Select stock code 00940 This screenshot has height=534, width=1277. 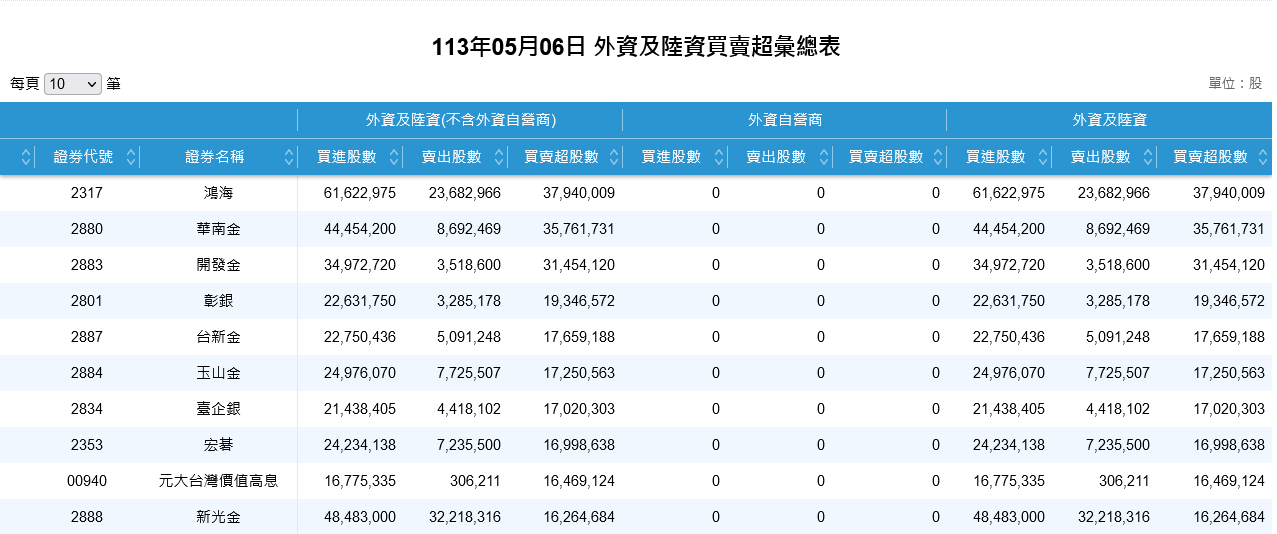(x=87, y=481)
